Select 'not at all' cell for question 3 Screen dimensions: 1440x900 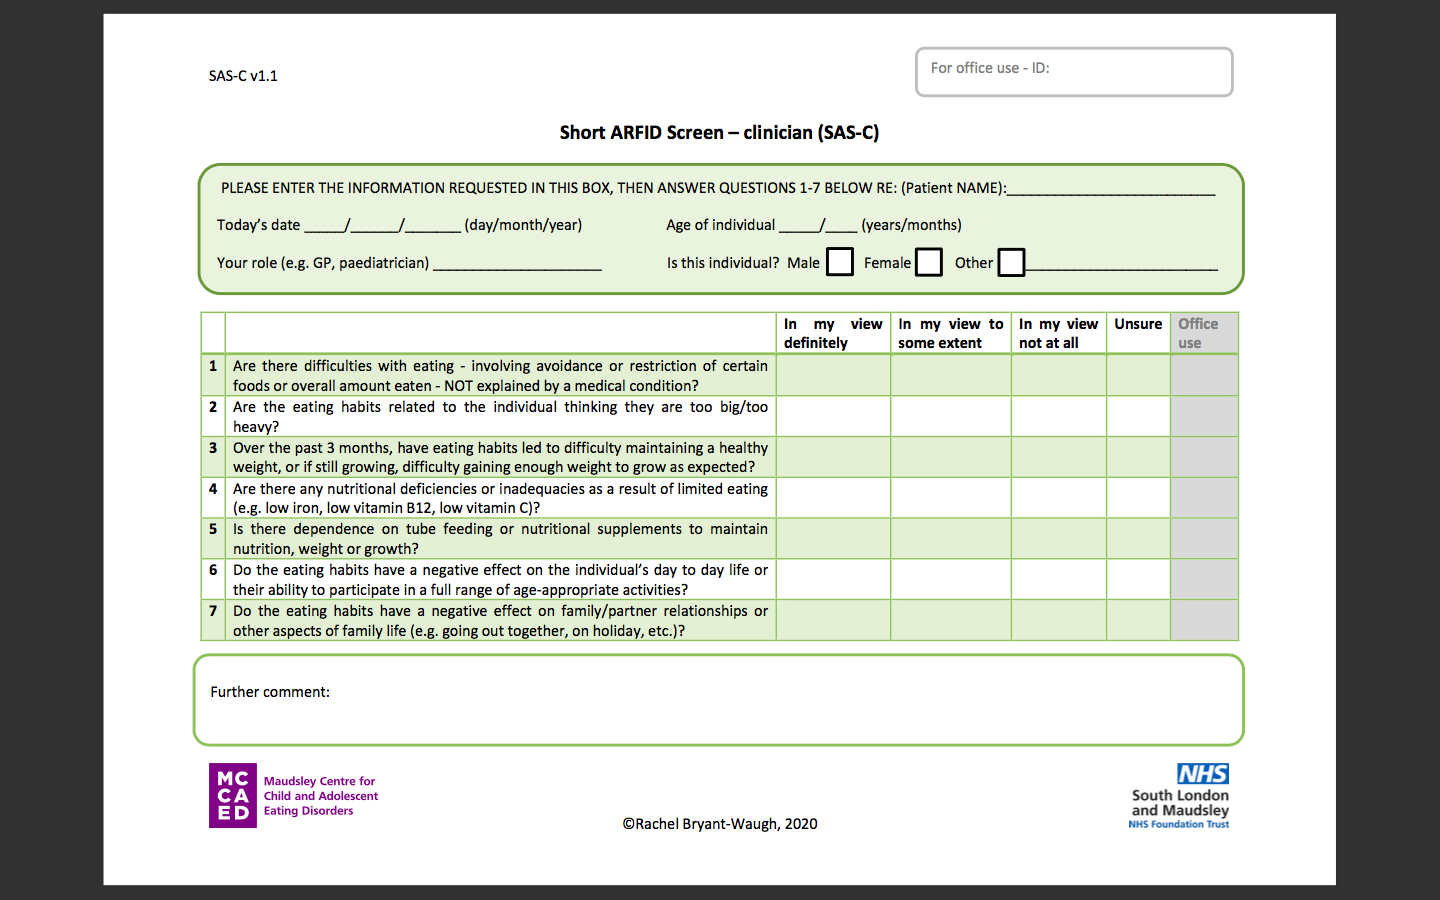[1058, 457]
